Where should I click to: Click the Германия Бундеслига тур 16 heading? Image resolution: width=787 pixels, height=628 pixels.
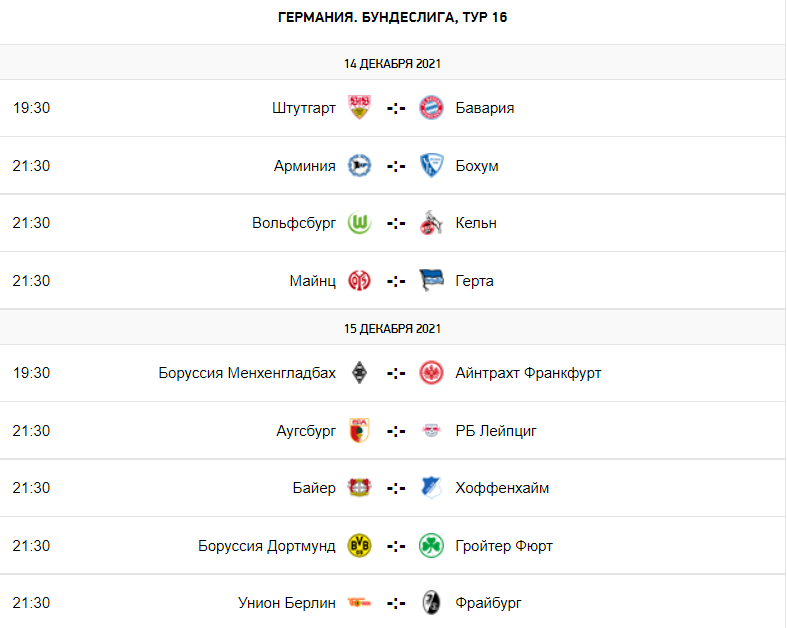[392, 18]
